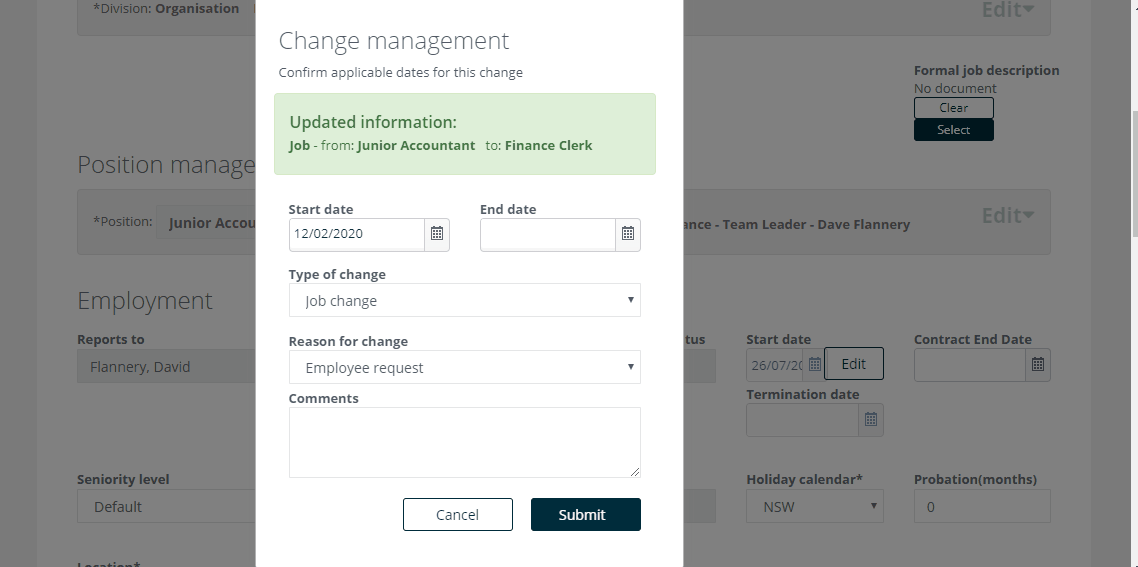Click Clear under Formal job description
This screenshot has height=567, width=1138.
click(954, 107)
